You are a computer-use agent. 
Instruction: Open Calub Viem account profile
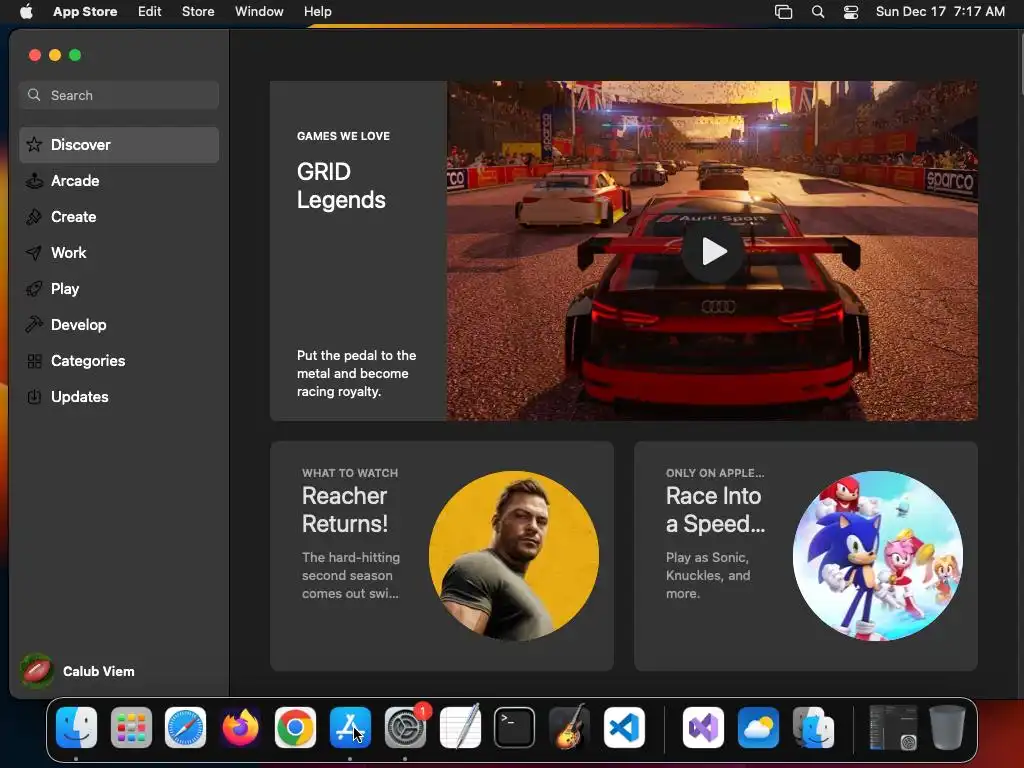click(x=78, y=671)
